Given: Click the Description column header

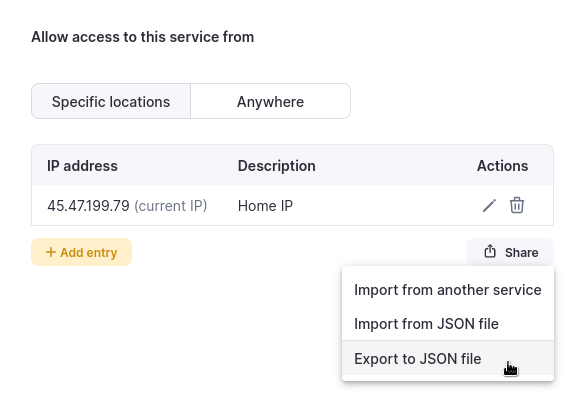Looking at the screenshot, I should [x=277, y=166].
